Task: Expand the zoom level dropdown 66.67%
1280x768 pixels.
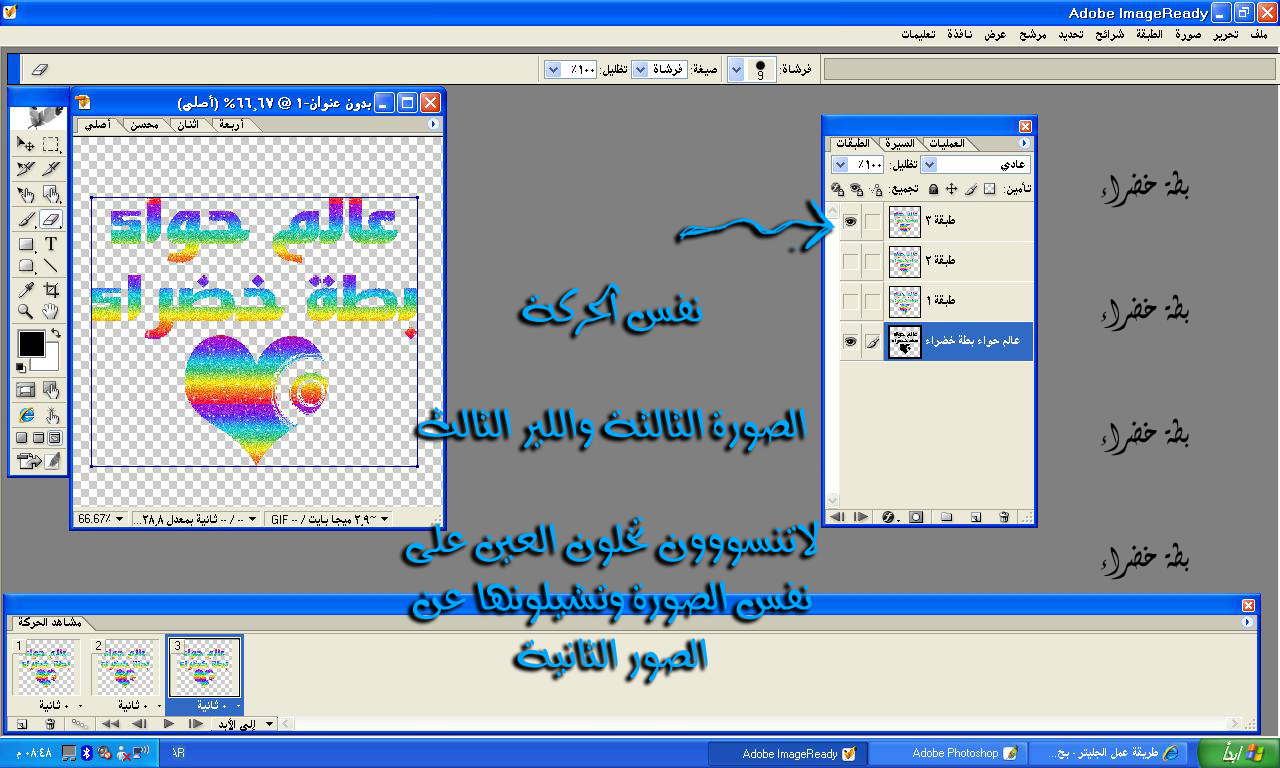Action: (120, 519)
